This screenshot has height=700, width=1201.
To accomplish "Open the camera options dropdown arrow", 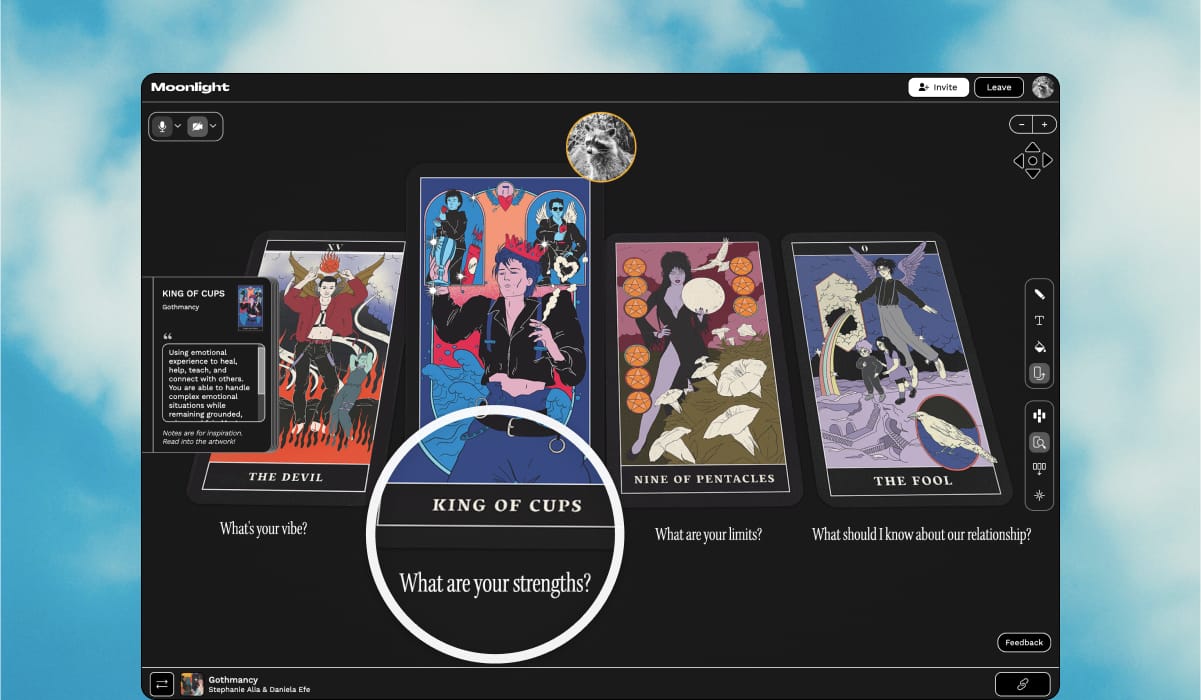I will [x=213, y=126].
